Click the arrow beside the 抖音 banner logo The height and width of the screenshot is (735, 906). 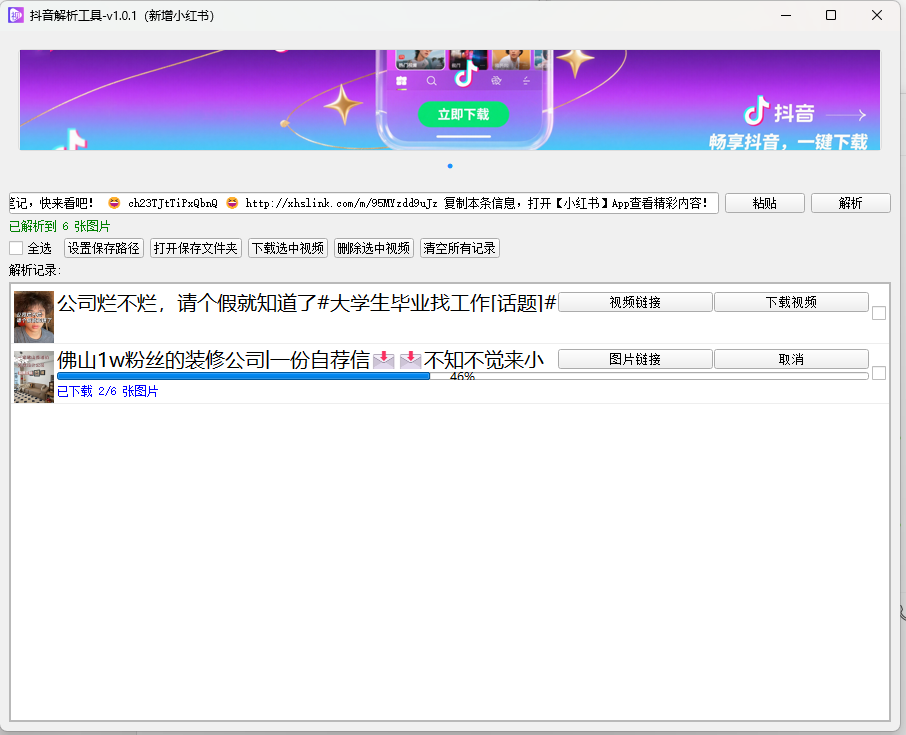846,115
